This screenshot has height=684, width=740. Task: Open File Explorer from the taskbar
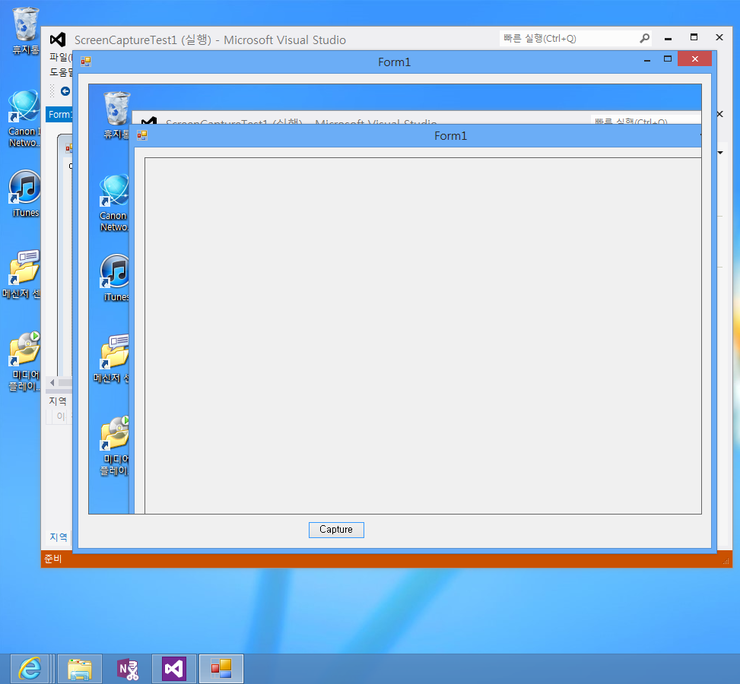(x=79, y=669)
